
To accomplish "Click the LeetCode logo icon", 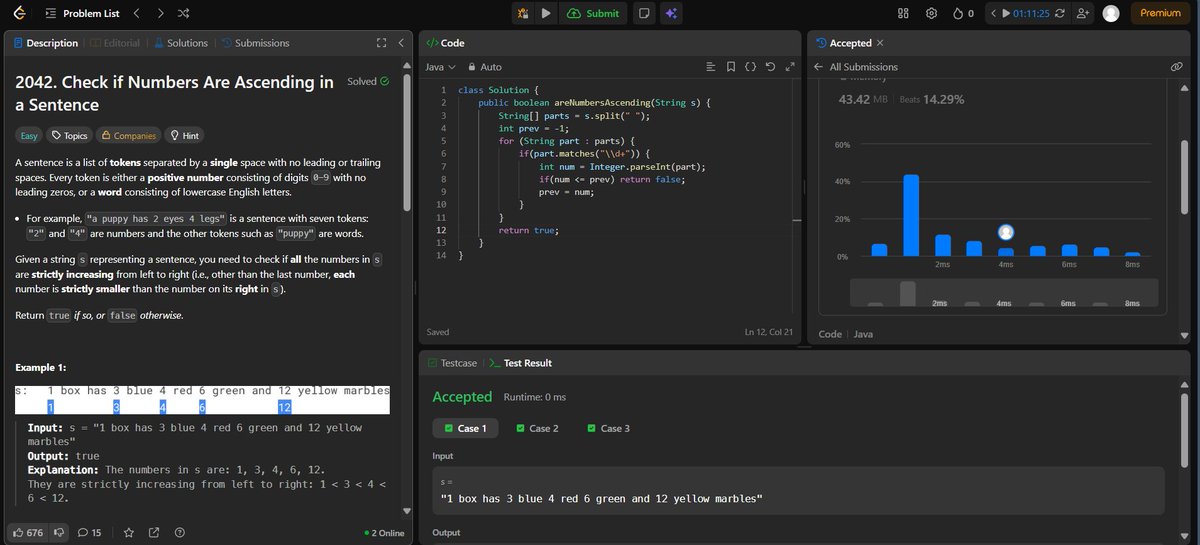I will (20, 13).
